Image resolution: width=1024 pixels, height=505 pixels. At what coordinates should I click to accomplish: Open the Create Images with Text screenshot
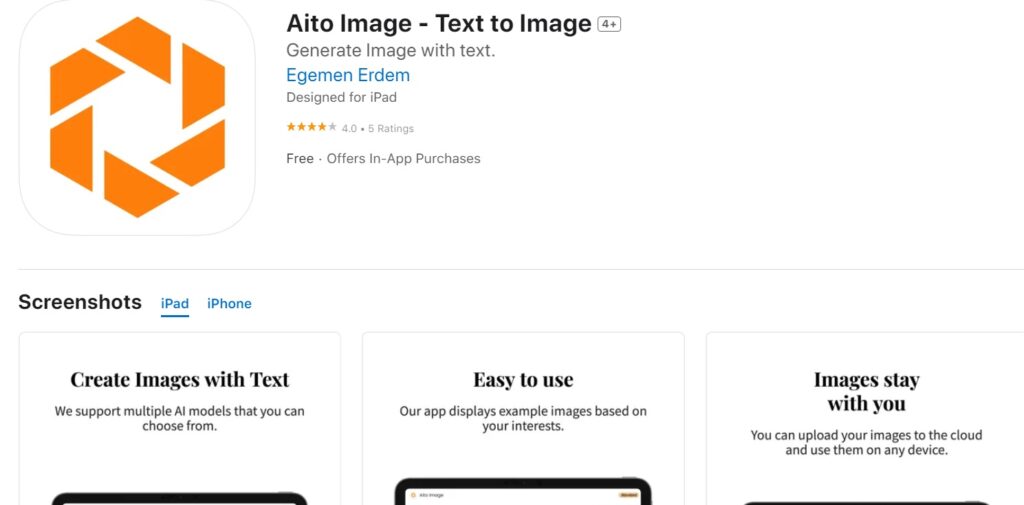pyautogui.click(x=180, y=419)
